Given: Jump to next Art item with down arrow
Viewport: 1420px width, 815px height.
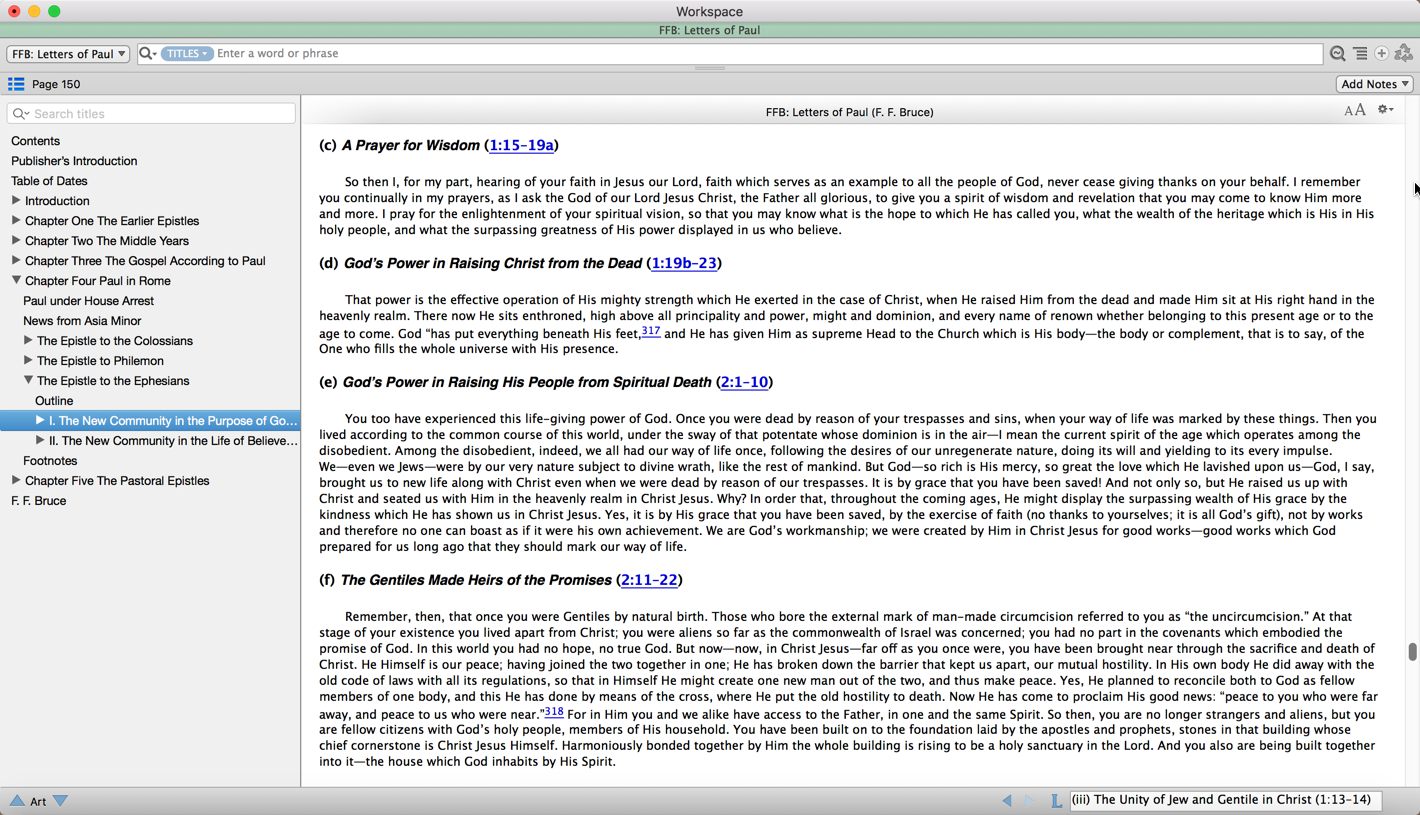Looking at the screenshot, I should pos(61,801).
